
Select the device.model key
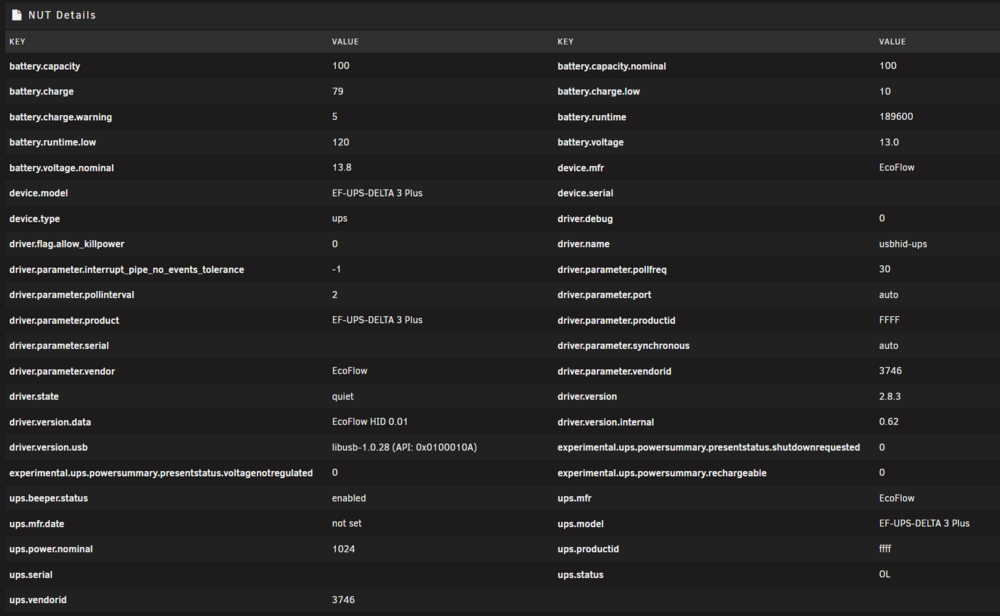pos(38,193)
